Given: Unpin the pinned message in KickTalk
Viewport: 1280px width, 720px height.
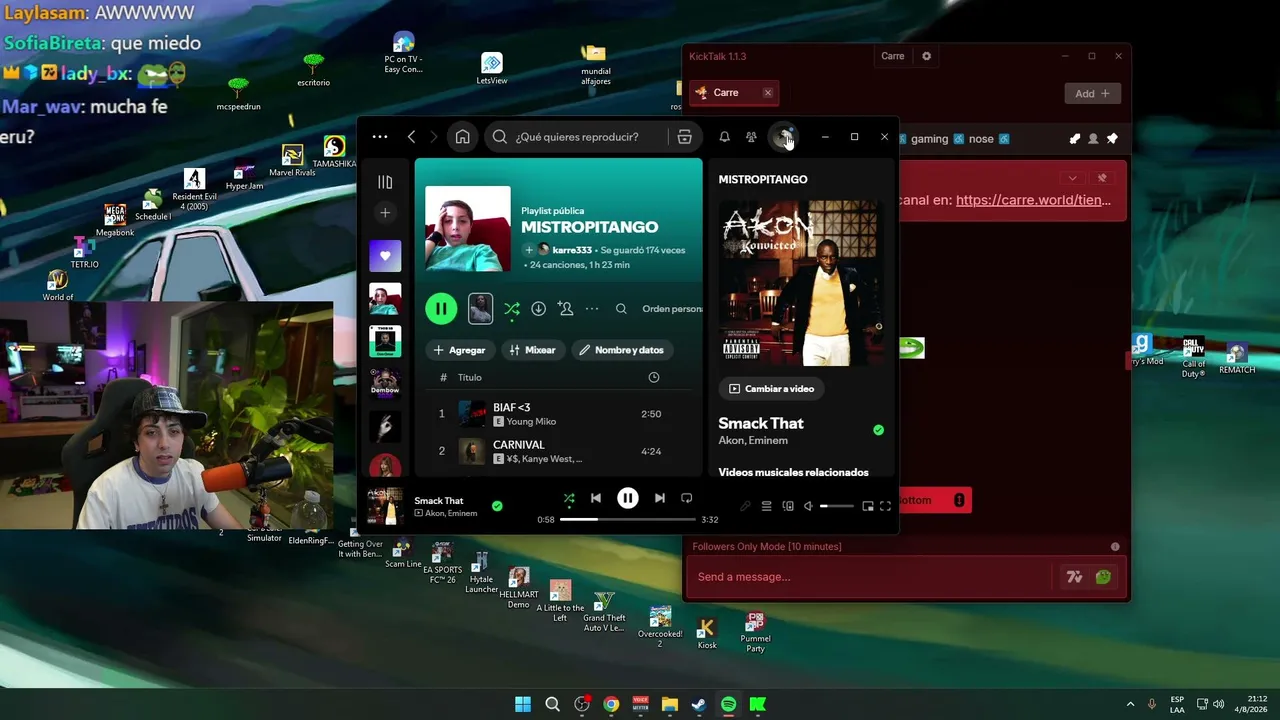Looking at the screenshot, I should coord(1102,178).
